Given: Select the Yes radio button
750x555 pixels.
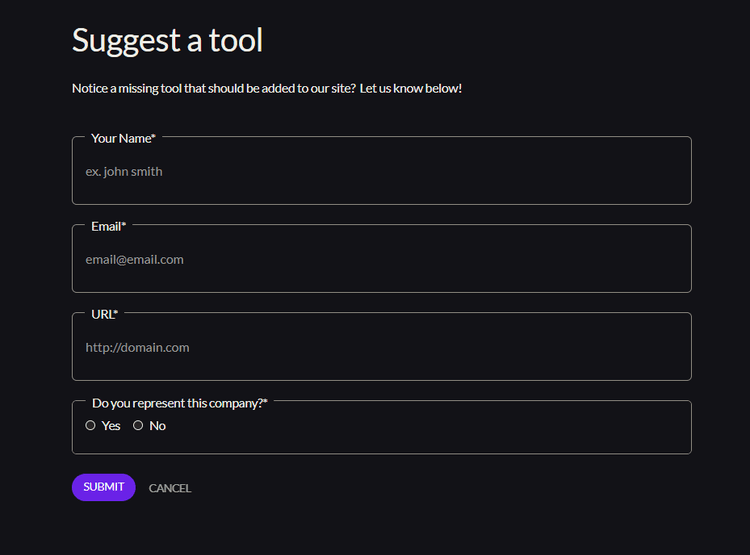Looking at the screenshot, I should (90, 425).
